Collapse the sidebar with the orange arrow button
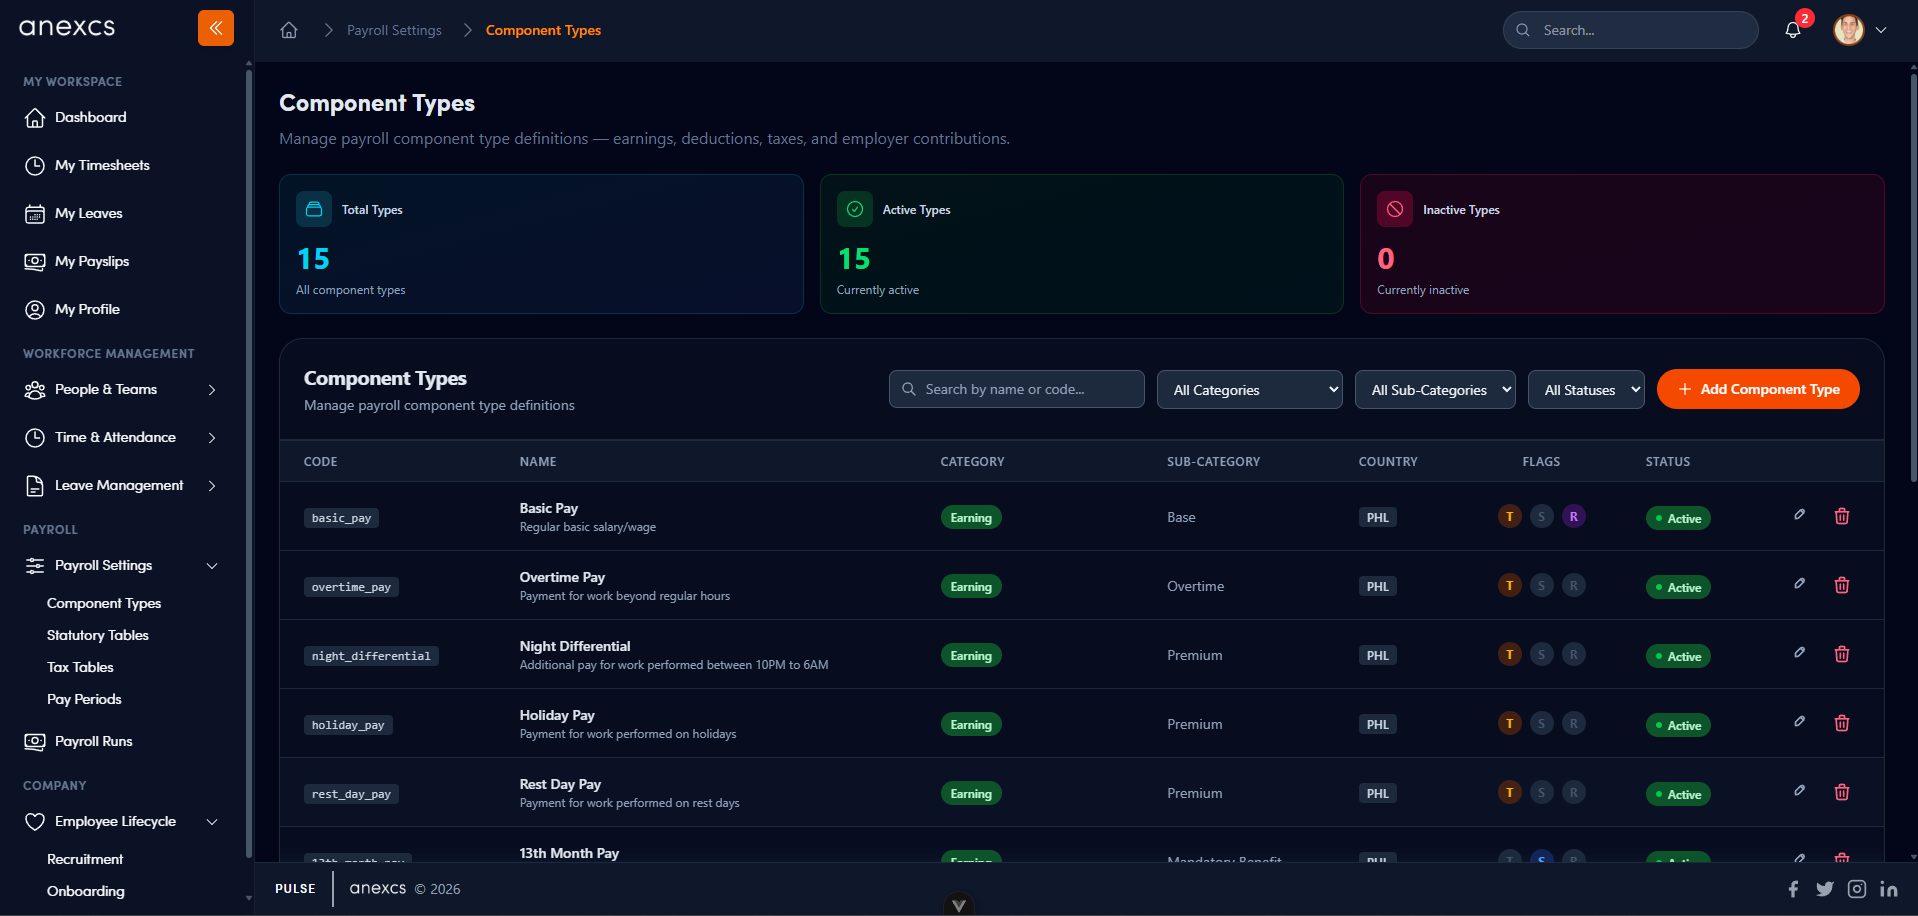 [216, 28]
